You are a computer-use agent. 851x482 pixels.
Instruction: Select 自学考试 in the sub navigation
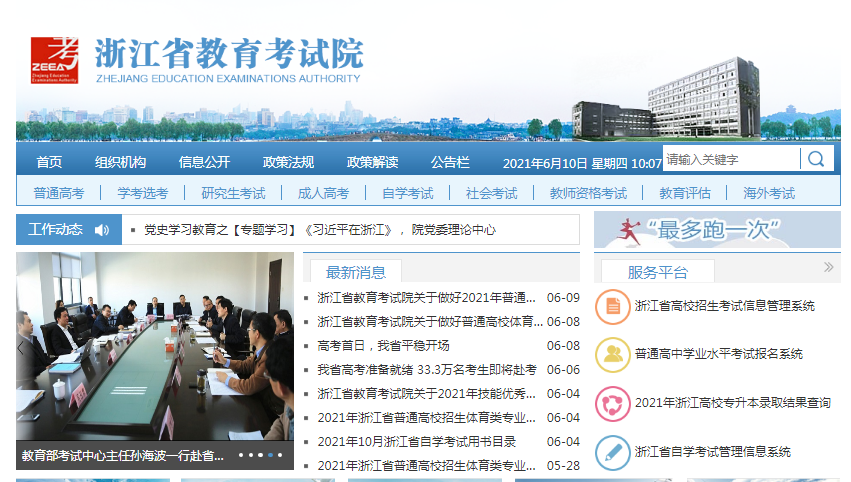pyautogui.click(x=408, y=193)
